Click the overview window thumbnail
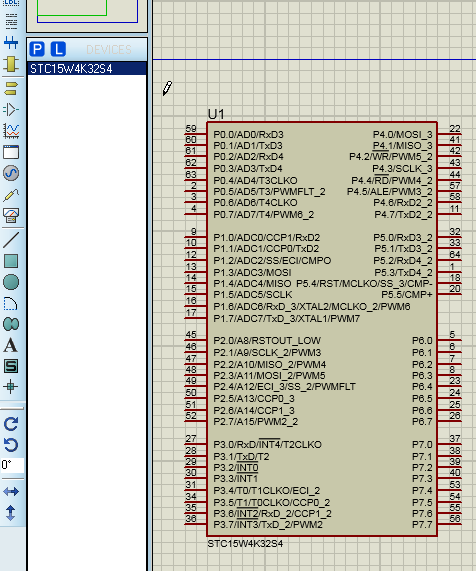 point(87,15)
